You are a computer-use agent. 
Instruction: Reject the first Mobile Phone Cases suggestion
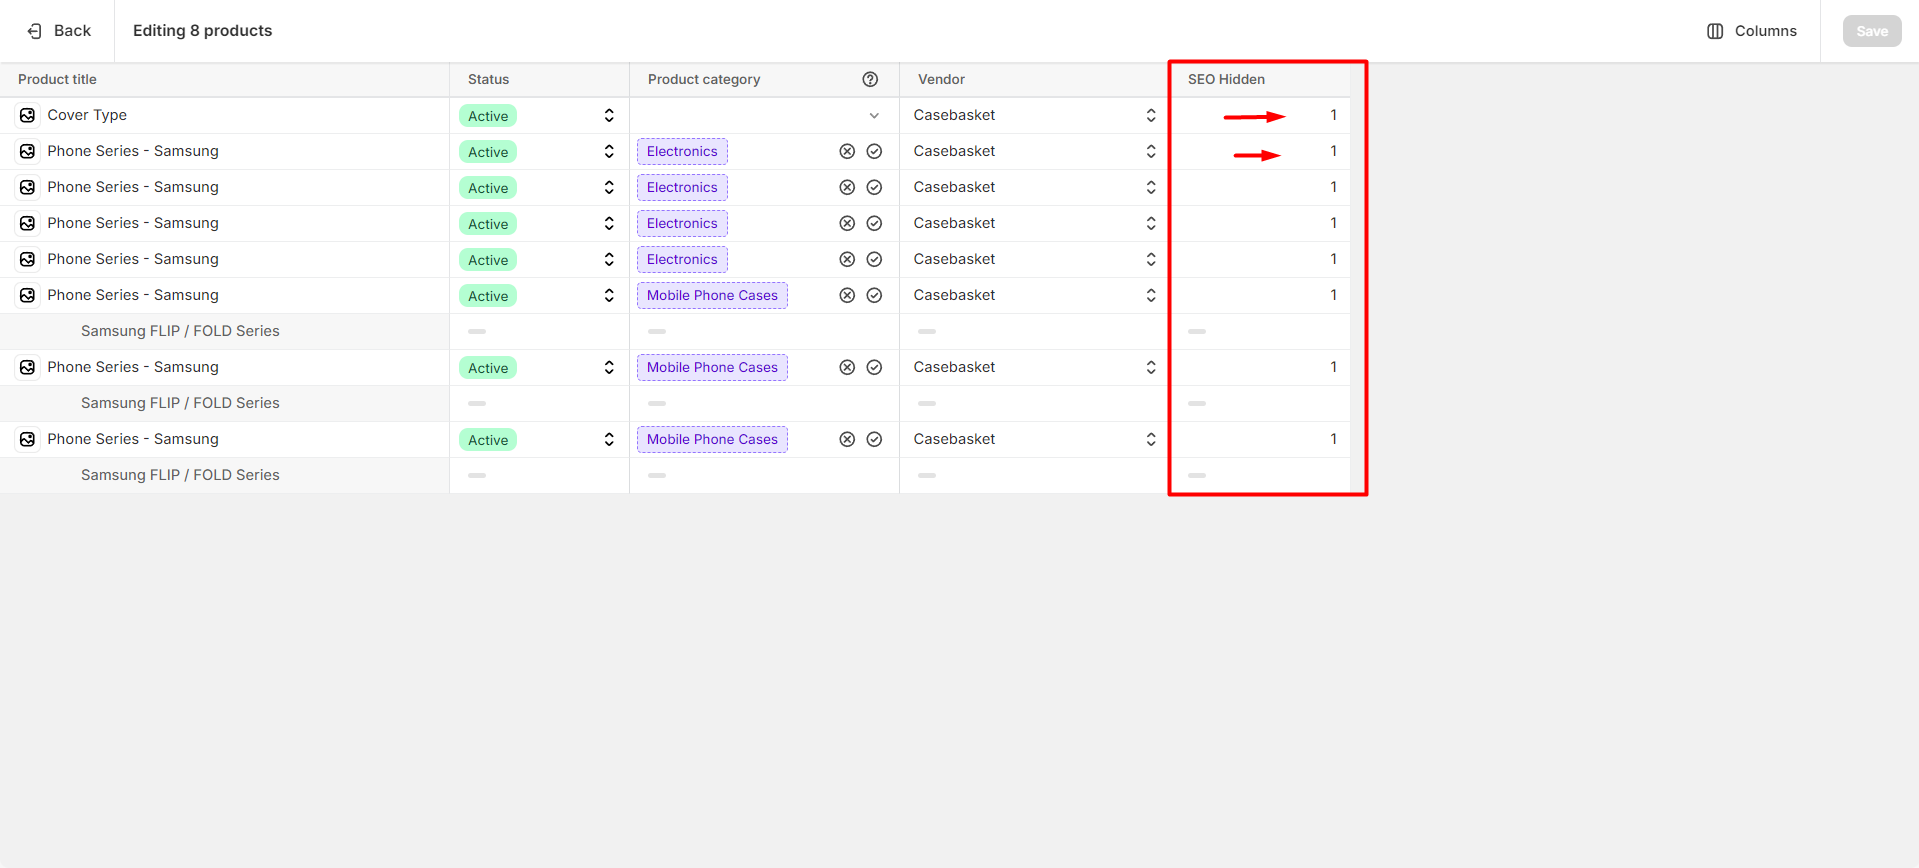click(x=847, y=295)
